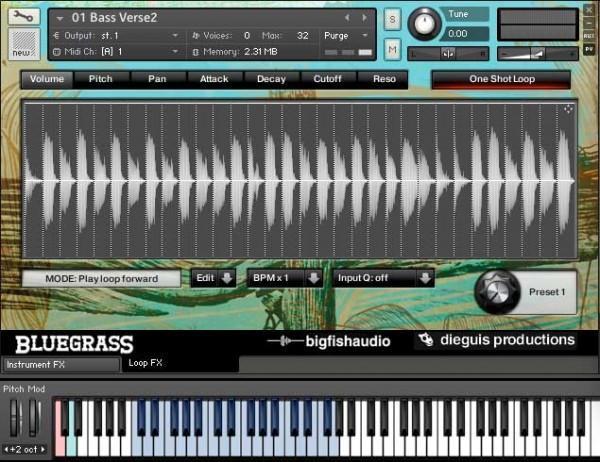Switch to the Instrument FX tab
The width and height of the screenshot is (600, 462).
coord(61,365)
